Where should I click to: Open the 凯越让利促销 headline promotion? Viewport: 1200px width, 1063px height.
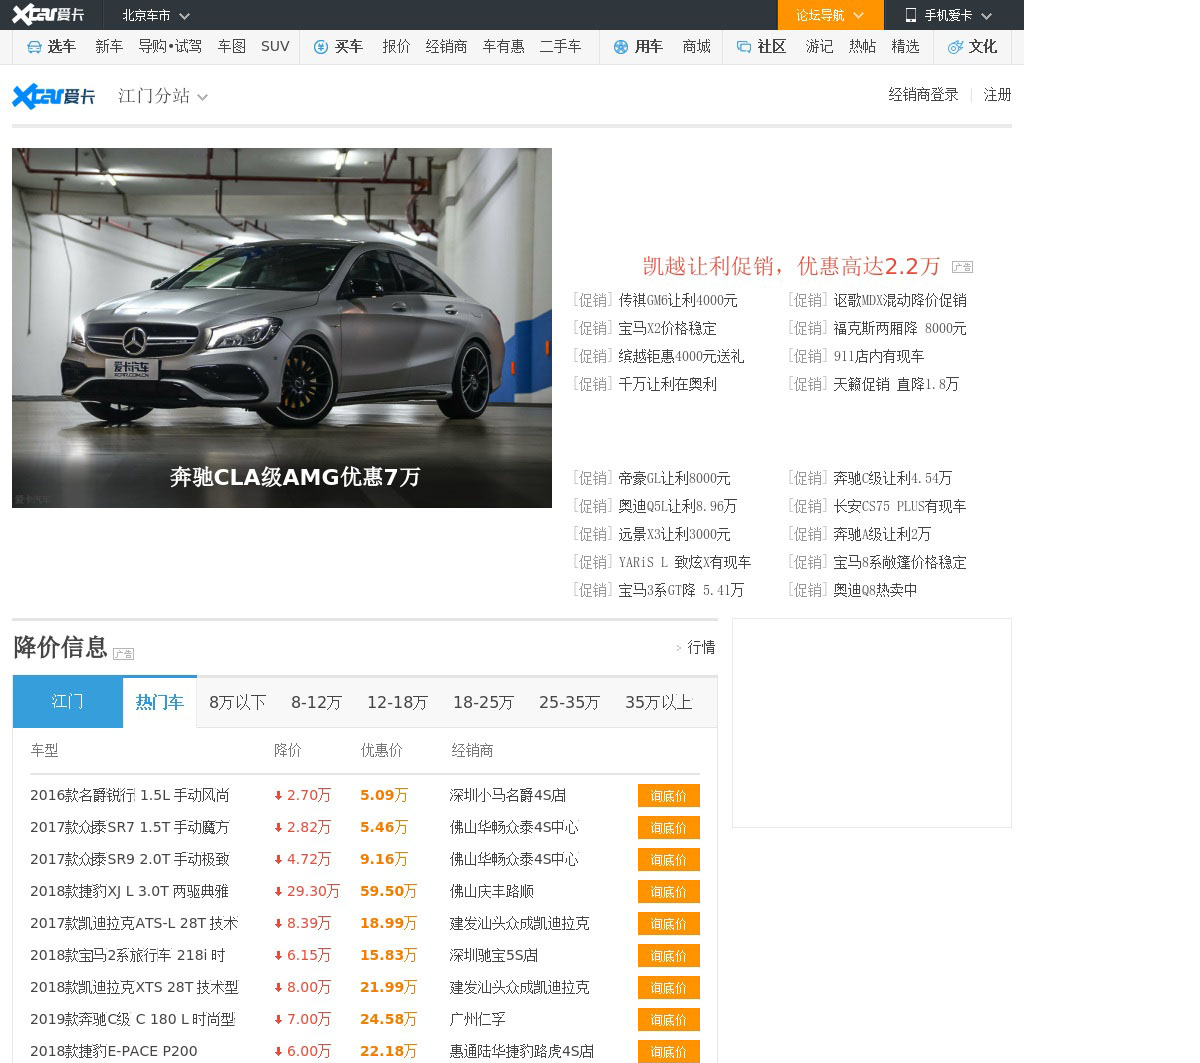tap(791, 266)
